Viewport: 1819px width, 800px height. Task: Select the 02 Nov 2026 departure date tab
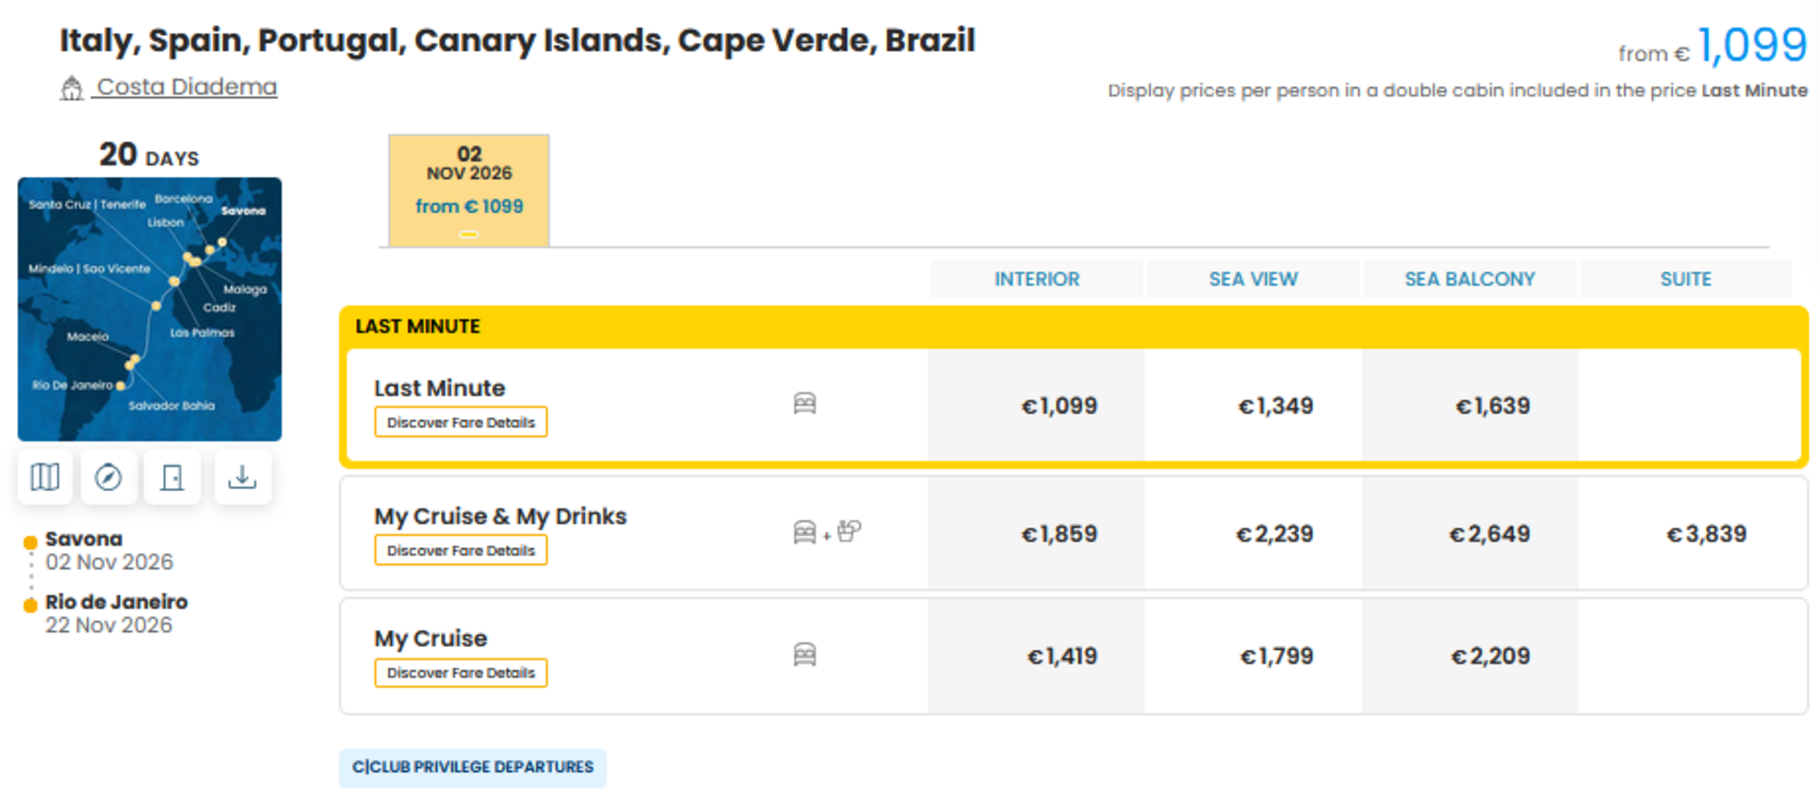click(469, 190)
